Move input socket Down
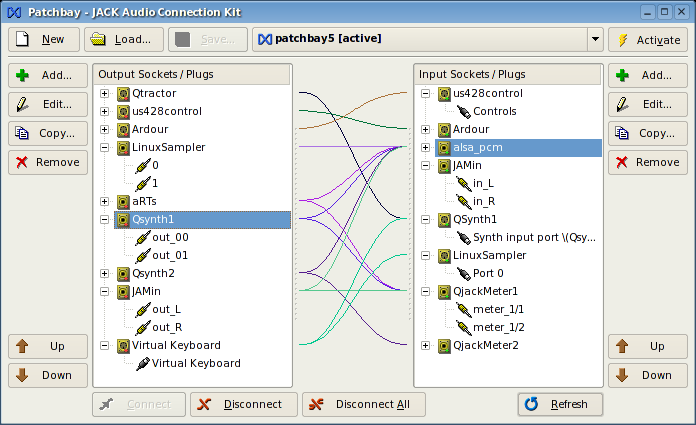Screen dimensions: 696x425 coord(648,376)
